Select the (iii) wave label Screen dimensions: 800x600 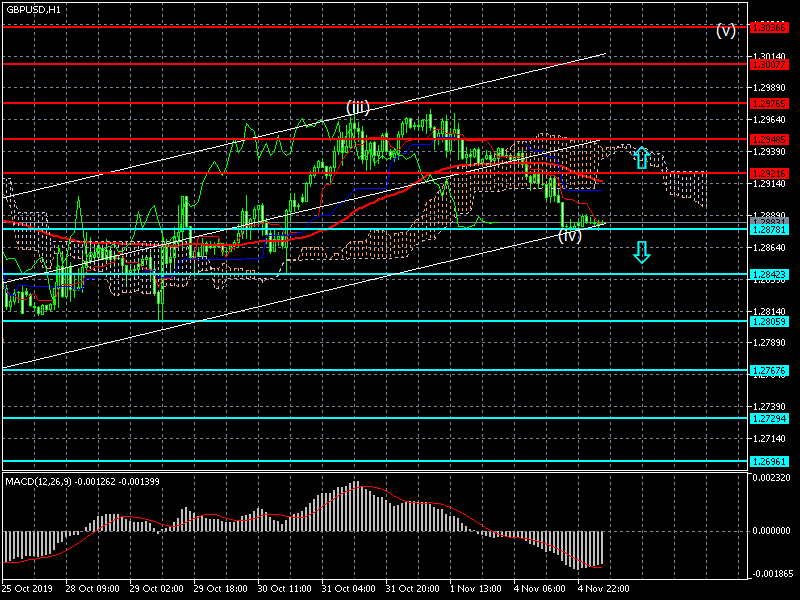click(x=358, y=107)
